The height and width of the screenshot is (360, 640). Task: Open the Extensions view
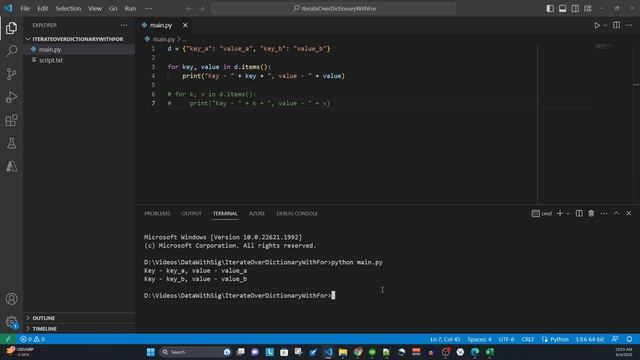tap(11, 120)
